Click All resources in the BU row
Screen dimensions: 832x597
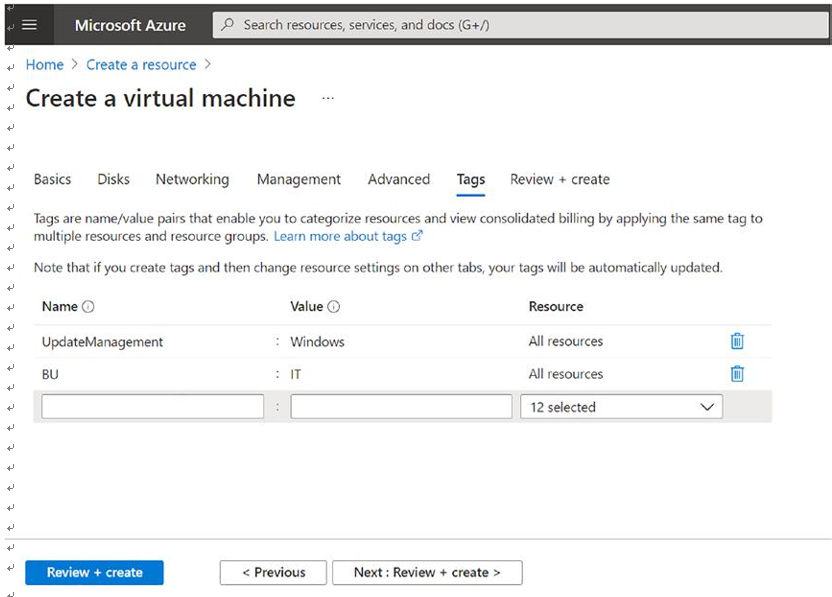coord(566,374)
